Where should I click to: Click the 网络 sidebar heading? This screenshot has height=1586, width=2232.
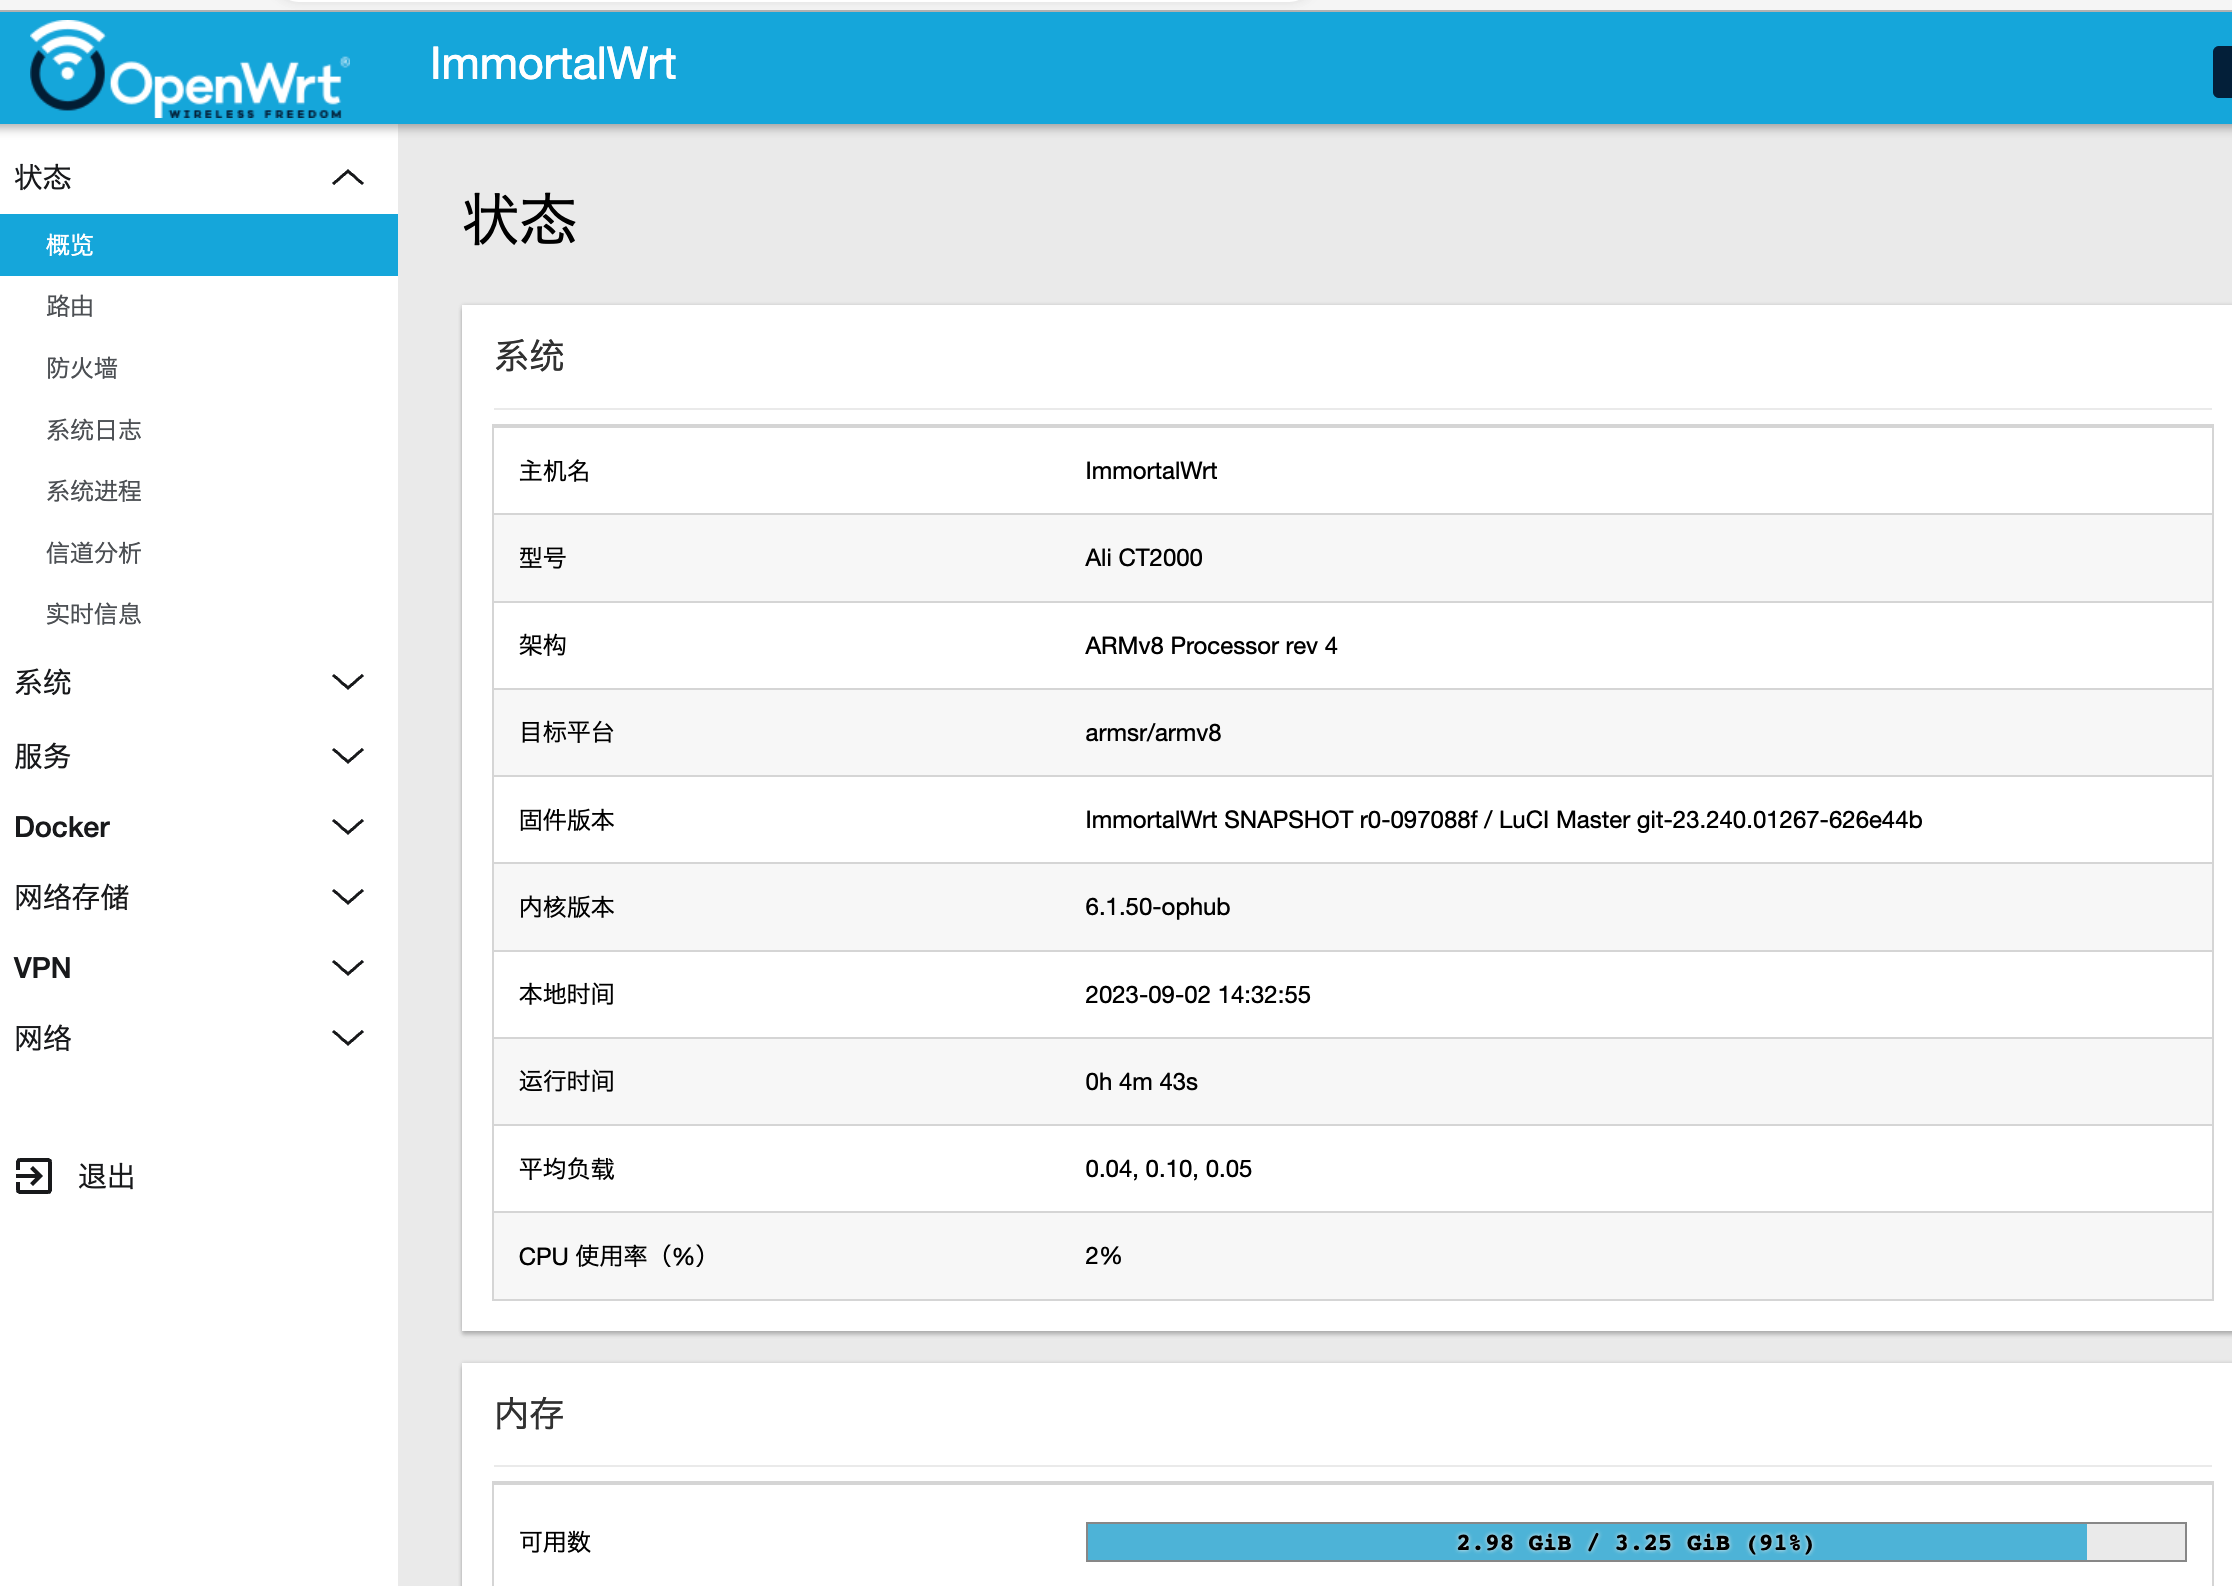click(43, 1038)
